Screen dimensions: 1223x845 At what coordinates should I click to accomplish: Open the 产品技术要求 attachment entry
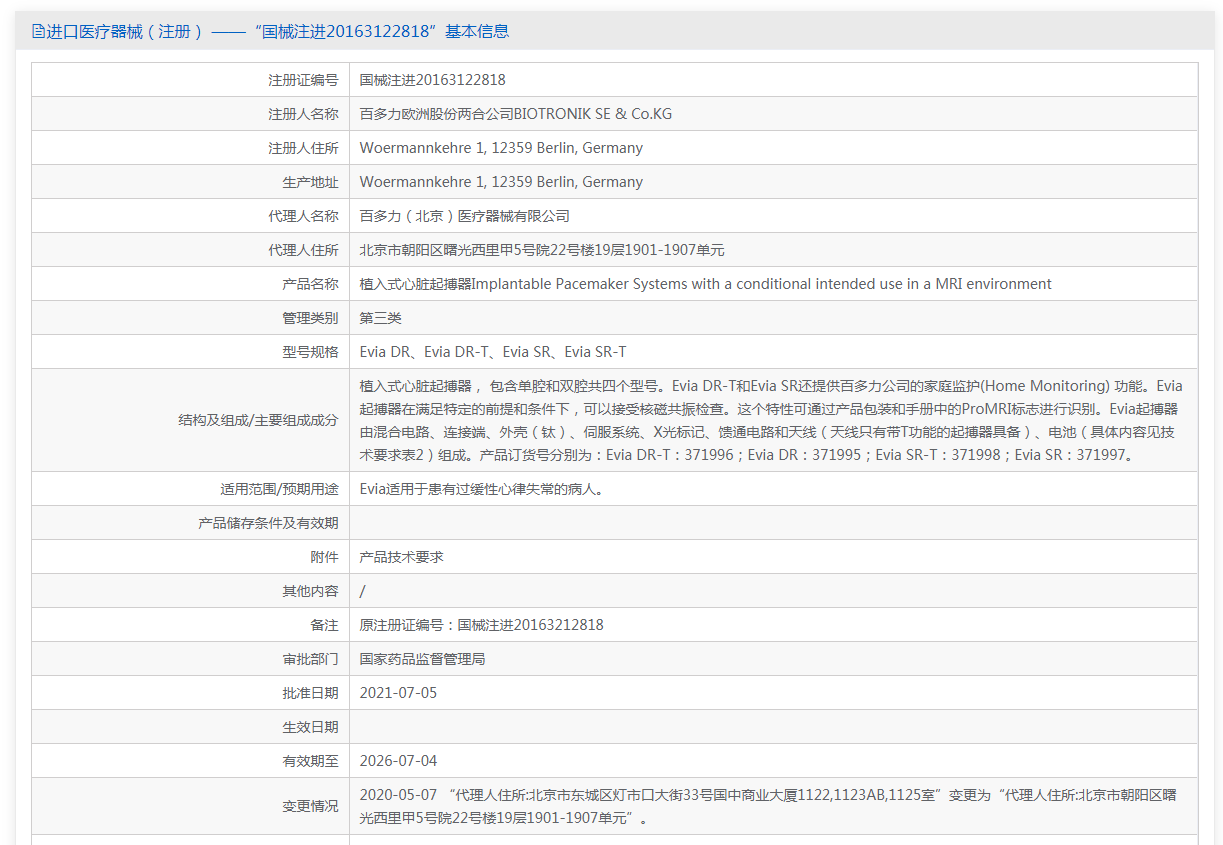coord(401,557)
